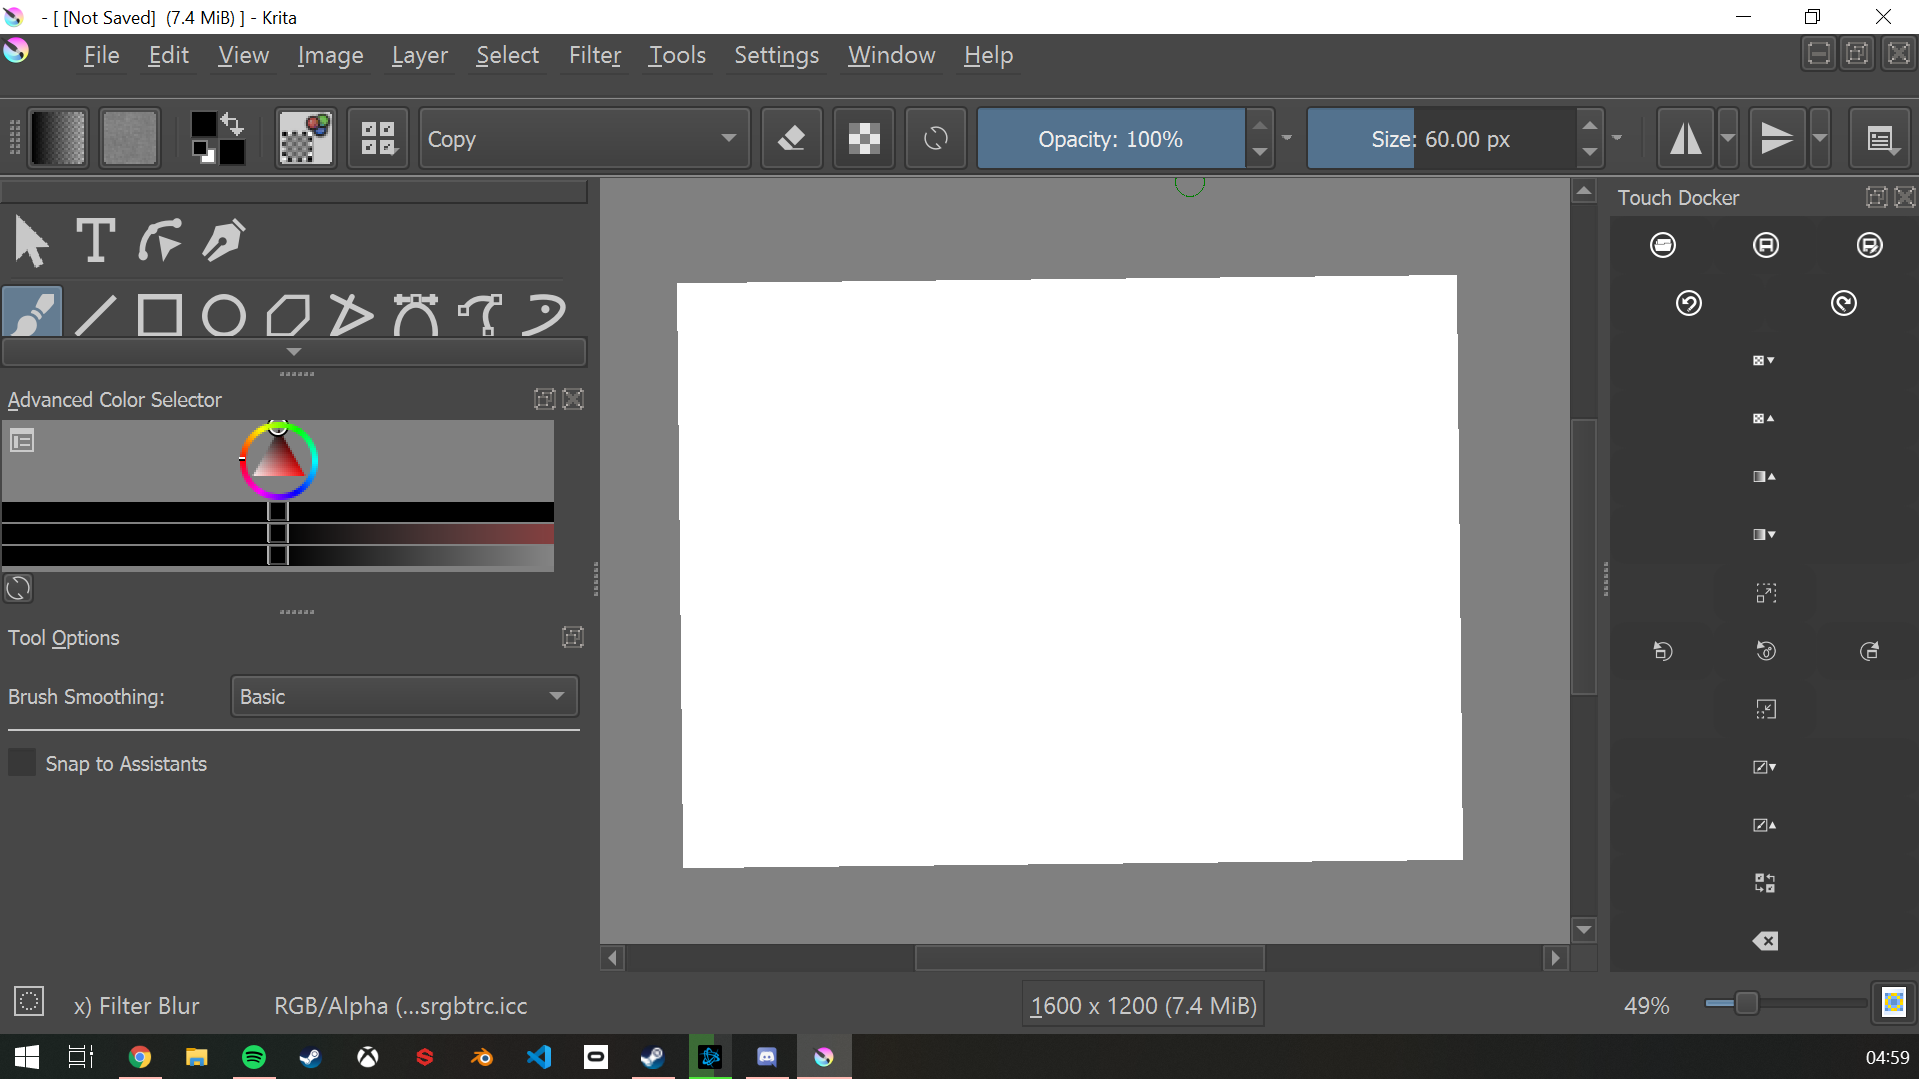Open the Brush Smoothing dropdown set to Basic

pos(403,696)
